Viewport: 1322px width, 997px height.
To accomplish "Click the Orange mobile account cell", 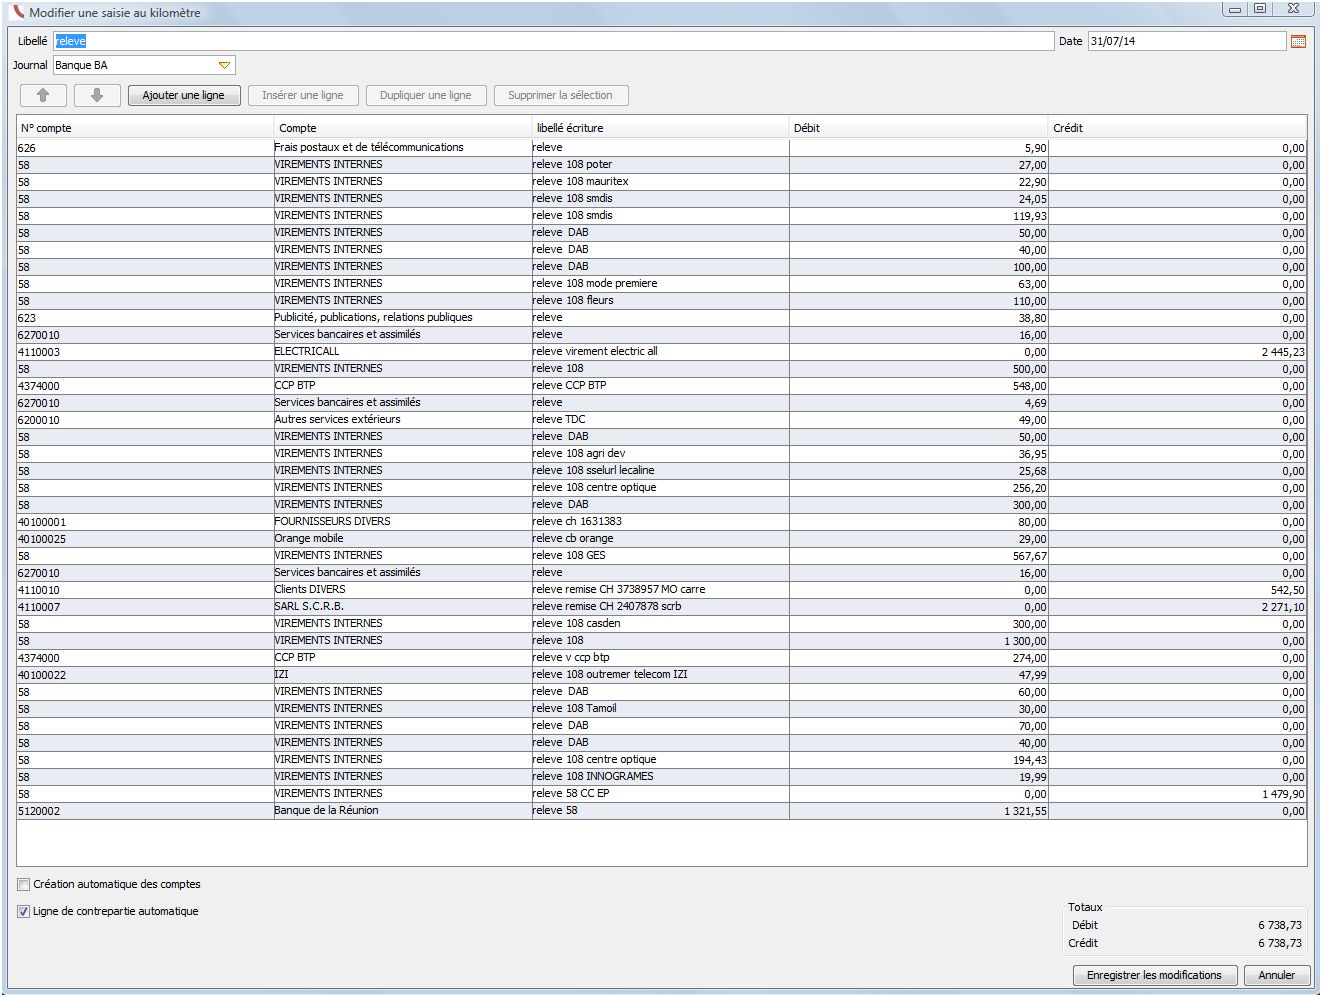I will tap(309, 539).
